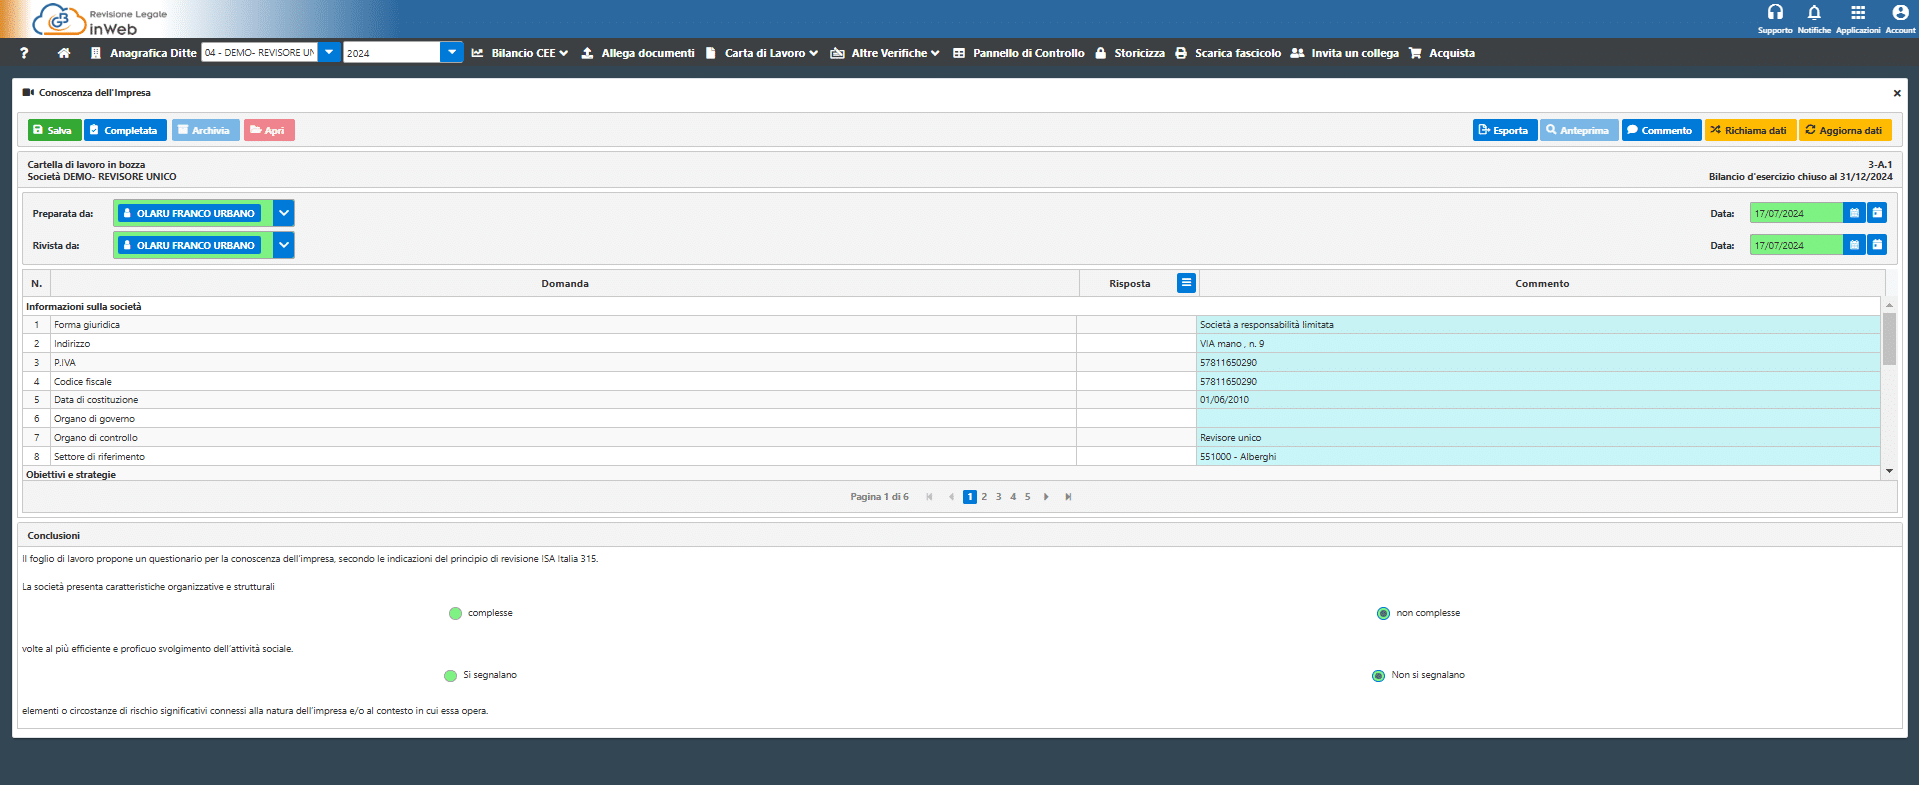
Task: Click the Rivista da date field
Action: pyautogui.click(x=1796, y=245)
